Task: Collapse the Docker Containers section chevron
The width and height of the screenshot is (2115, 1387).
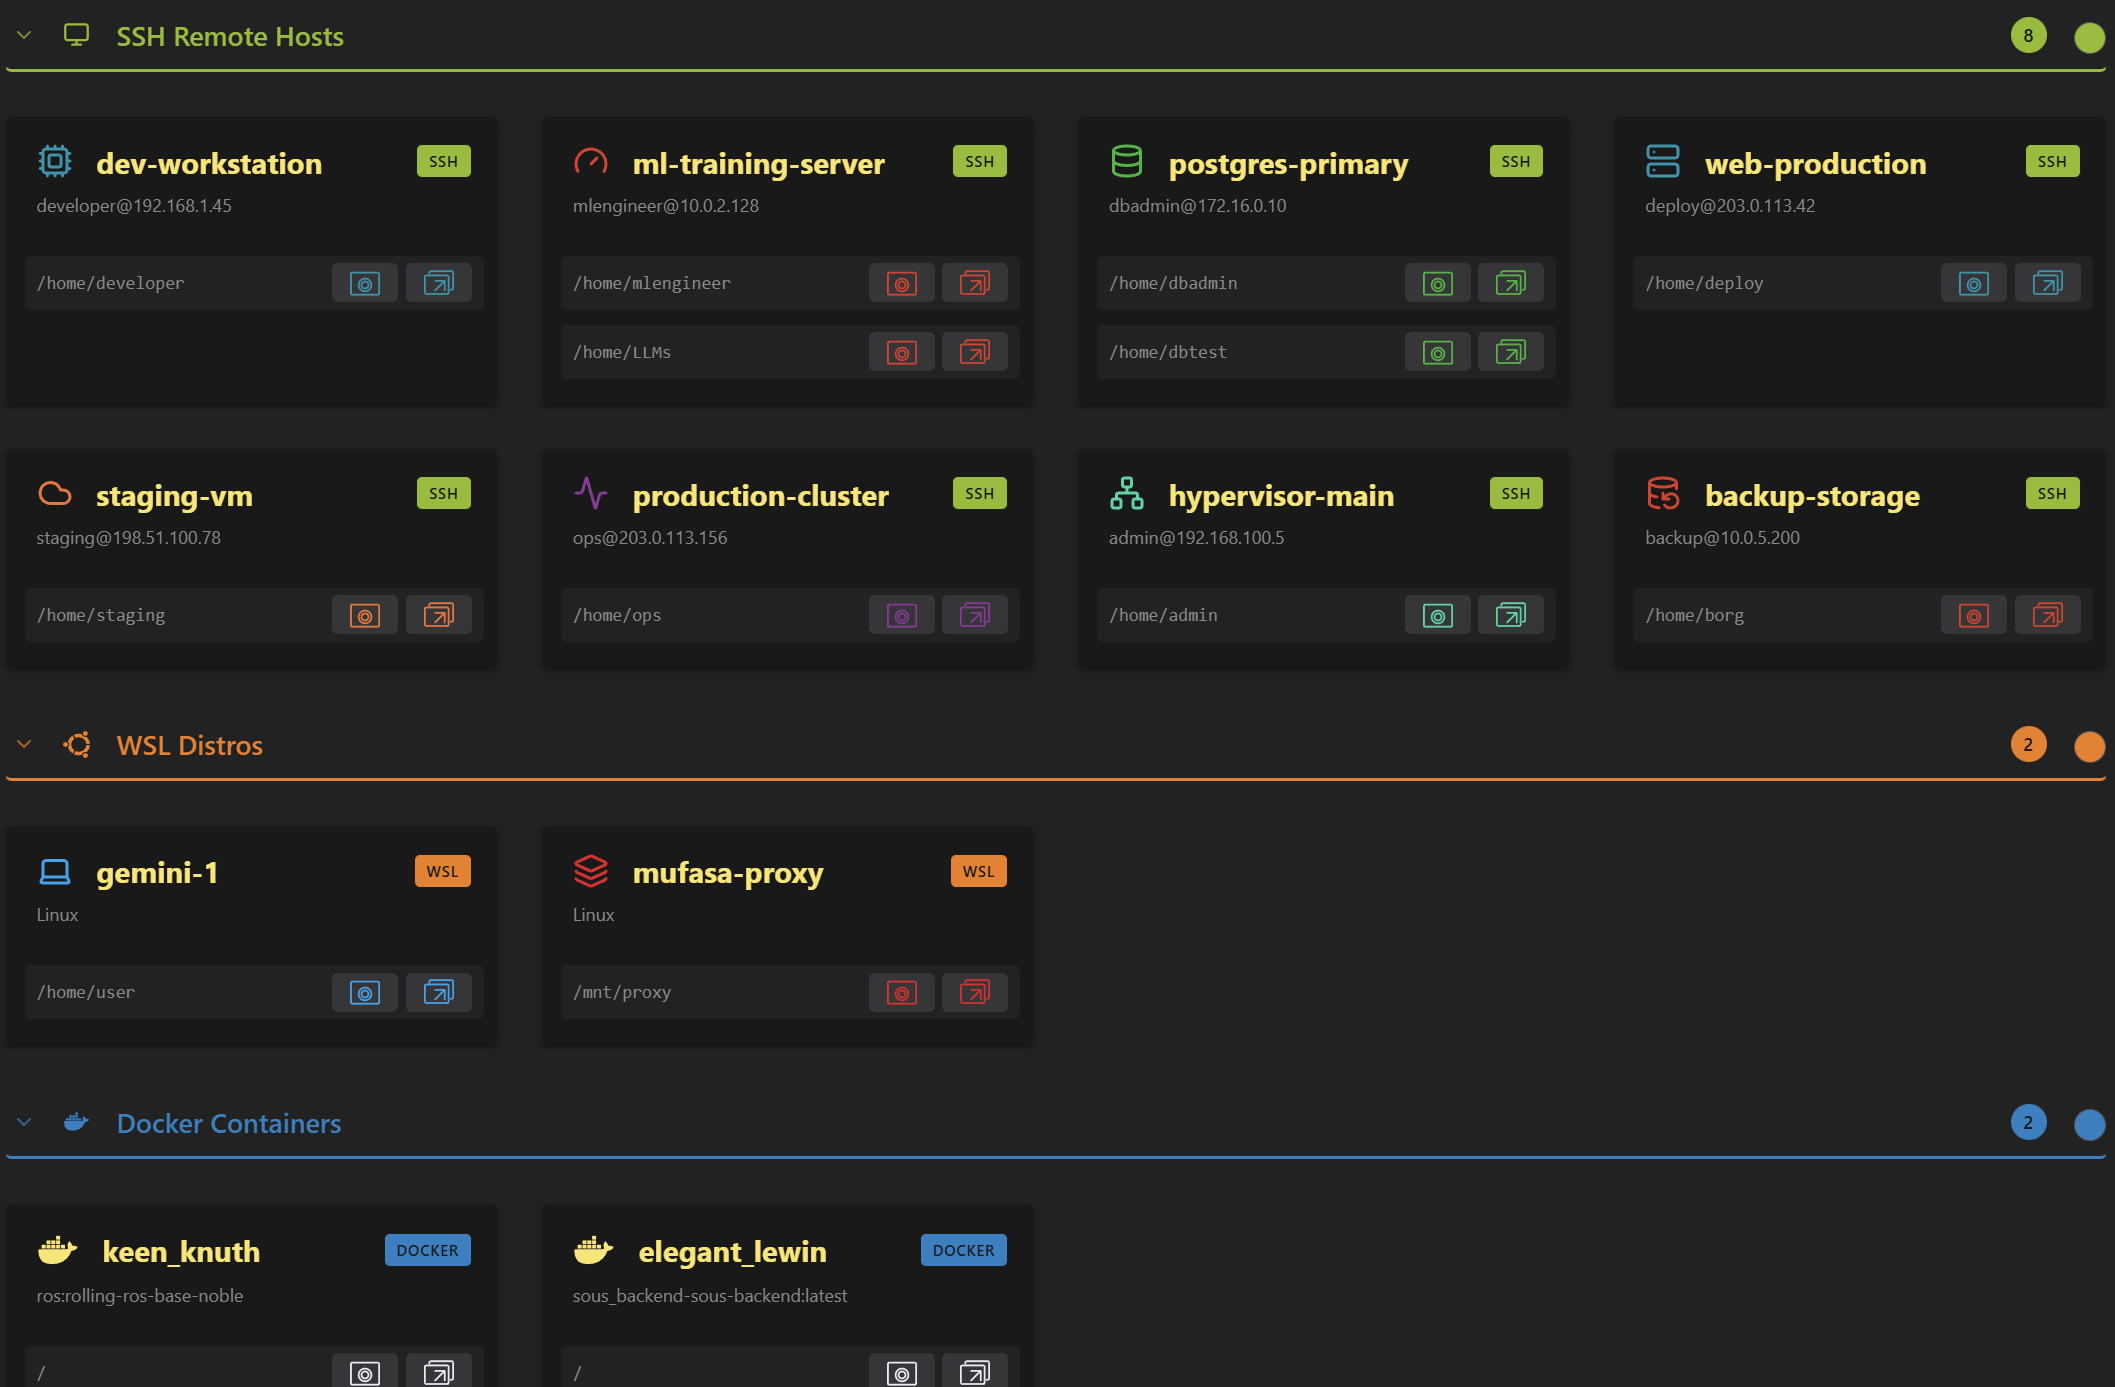Action: tap(24, 1123)
